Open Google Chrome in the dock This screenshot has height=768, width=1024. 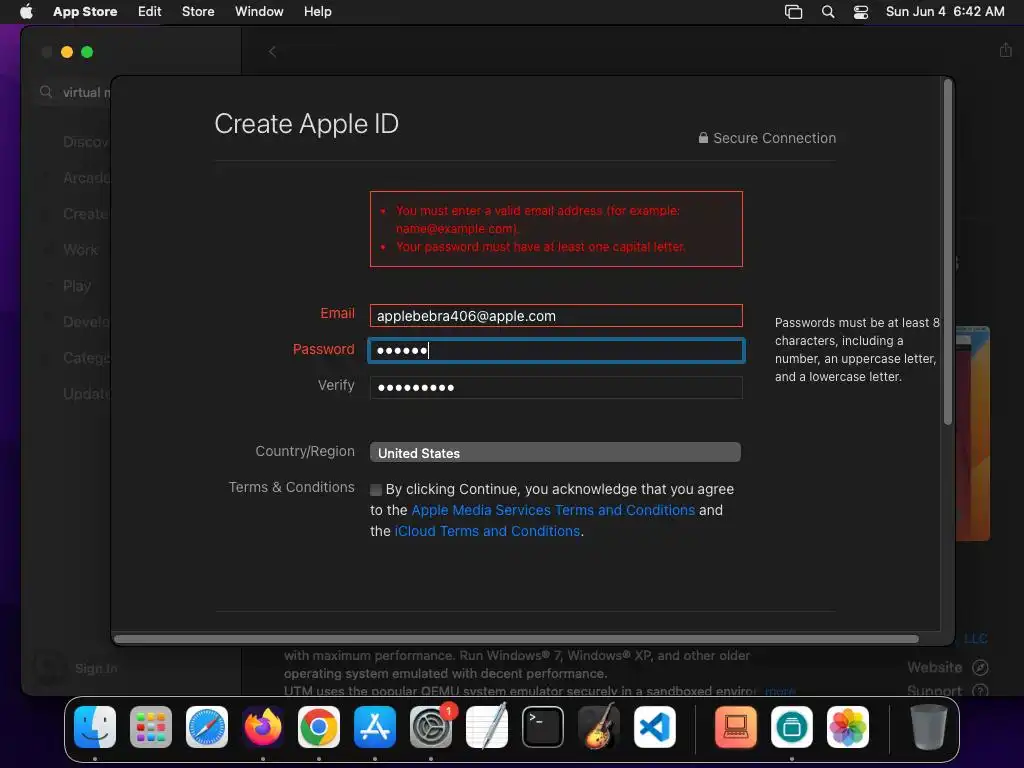[319, 727]
